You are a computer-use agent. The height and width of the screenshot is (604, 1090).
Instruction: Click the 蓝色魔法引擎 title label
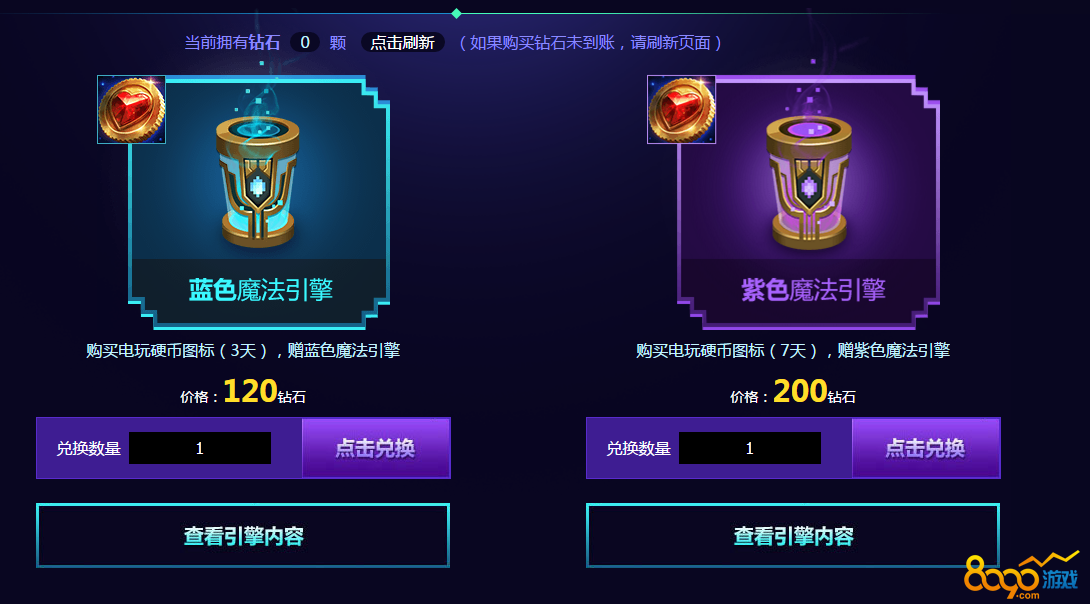click(x=261, y=290)
